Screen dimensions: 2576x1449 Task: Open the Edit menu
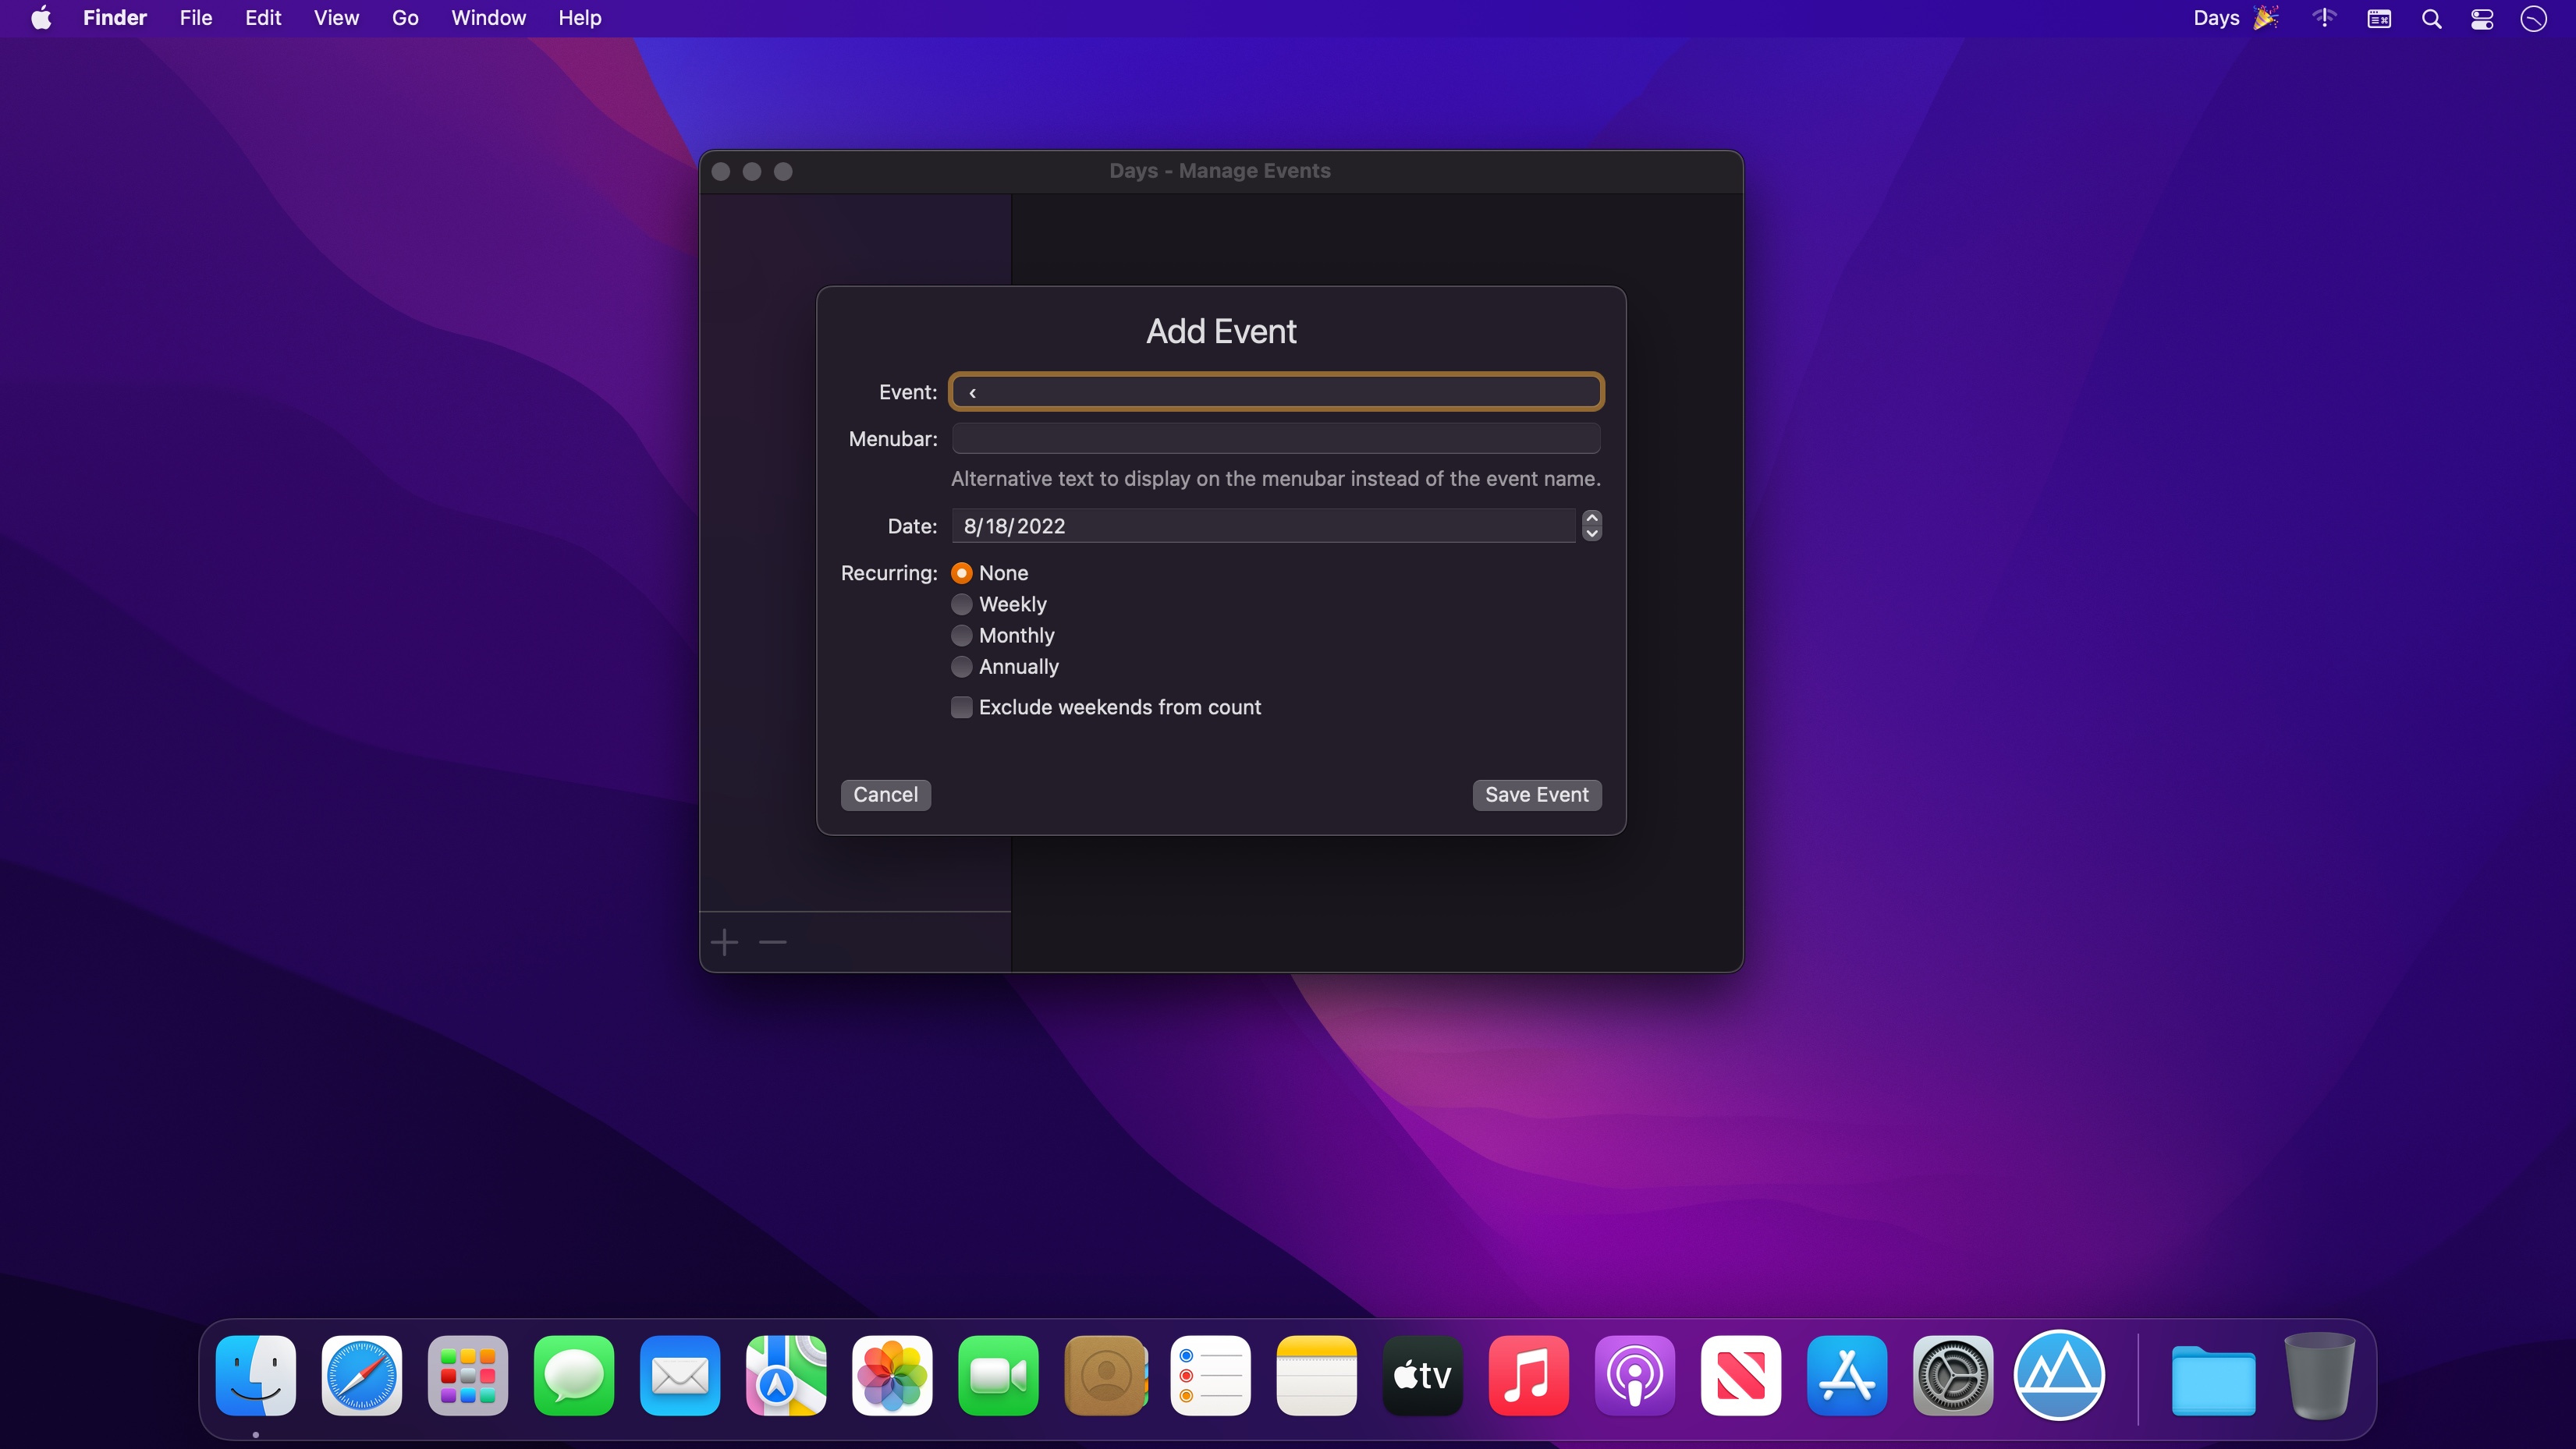(263, 18)
